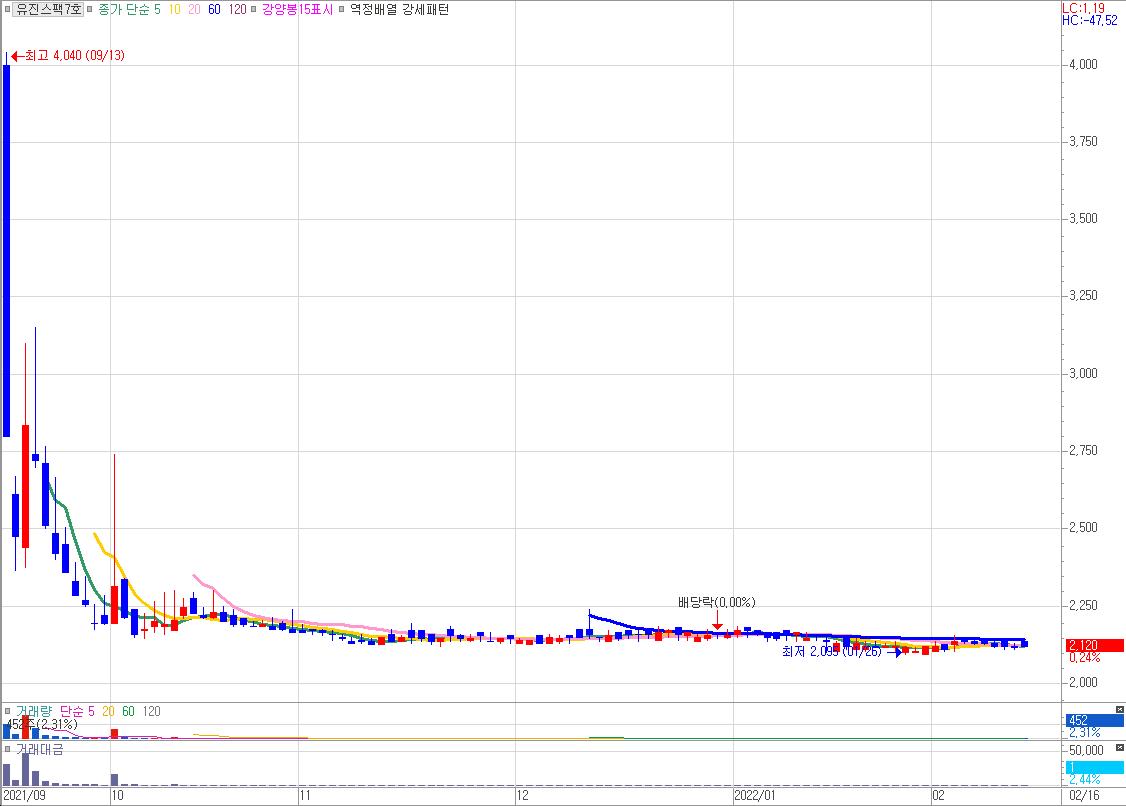Click the 역정배열 강세패턴 indicator label
The image size is (1126, 806).
click(399, 9)
